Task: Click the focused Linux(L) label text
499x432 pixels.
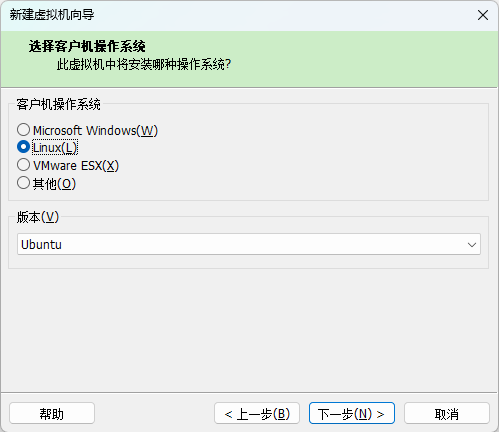Action: pyautogui.click(x=55, y=148)
